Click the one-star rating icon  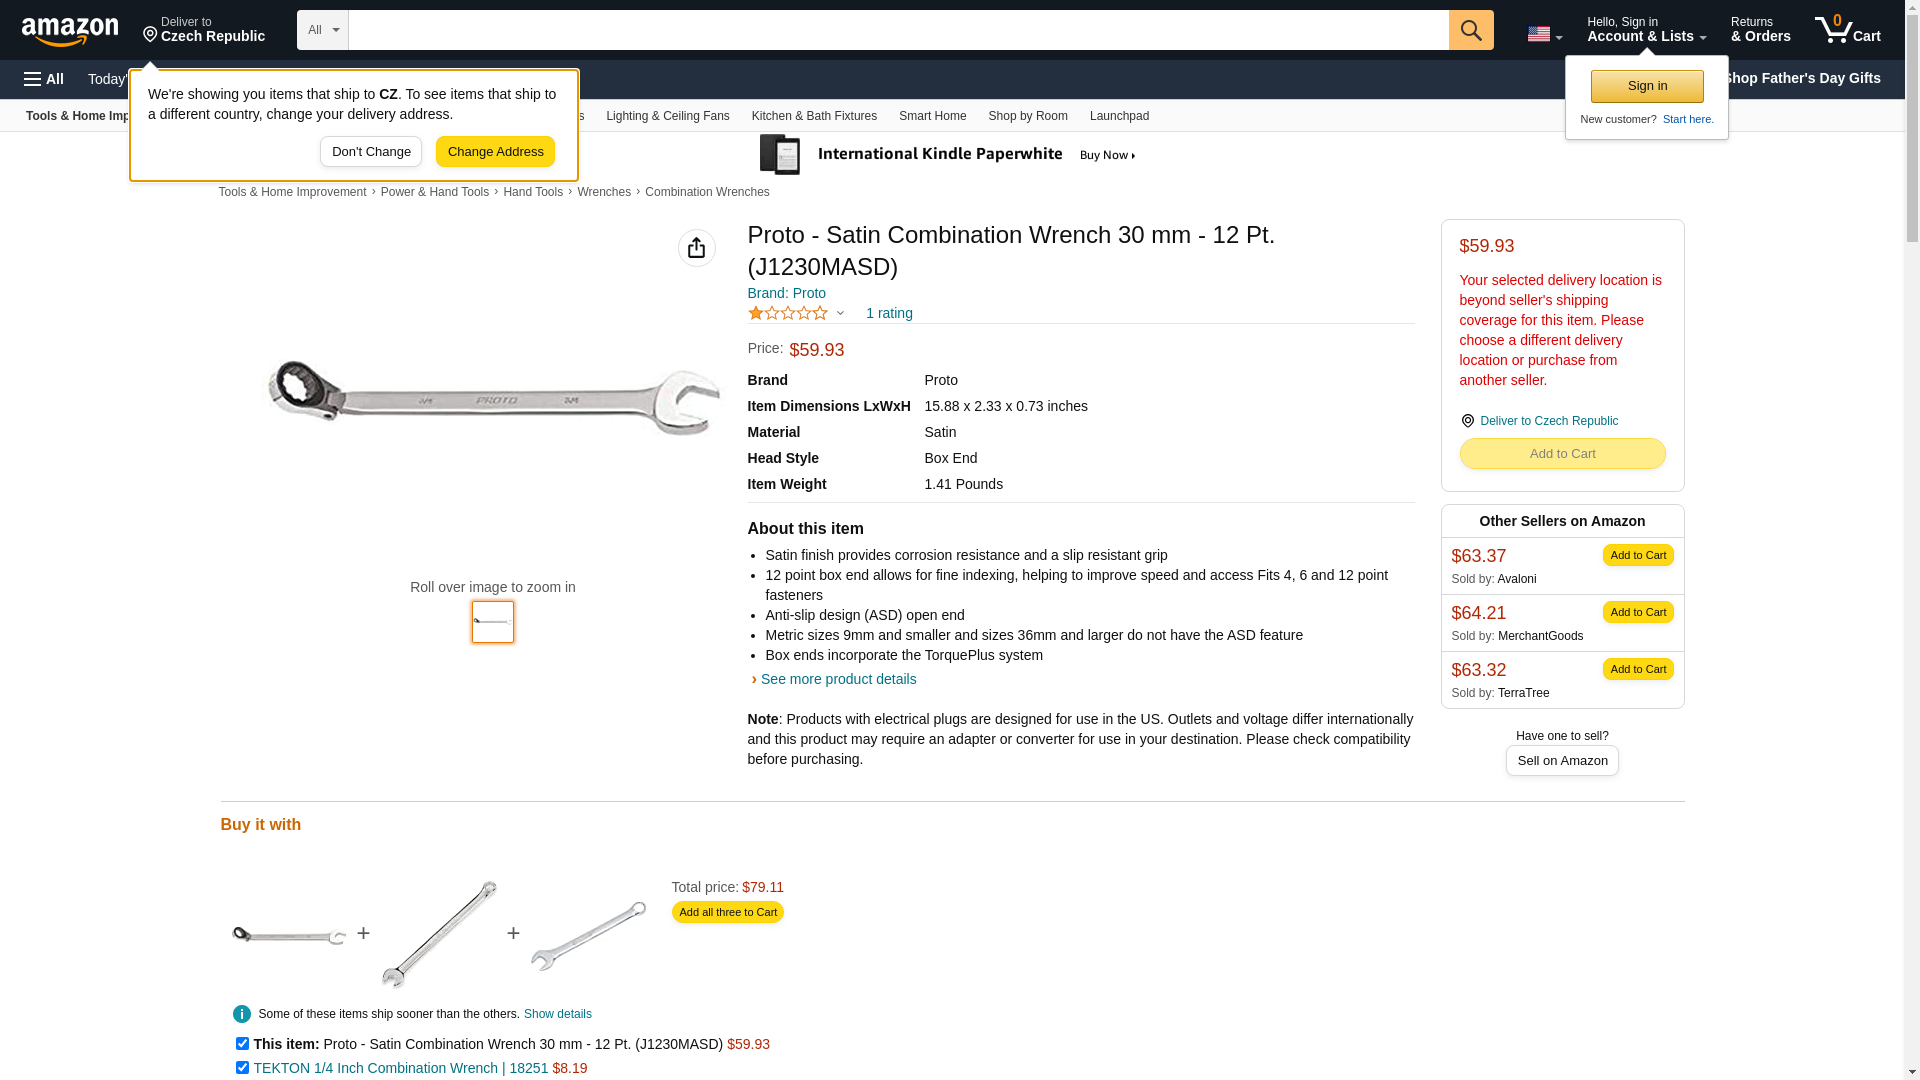(x=788, y=313)
